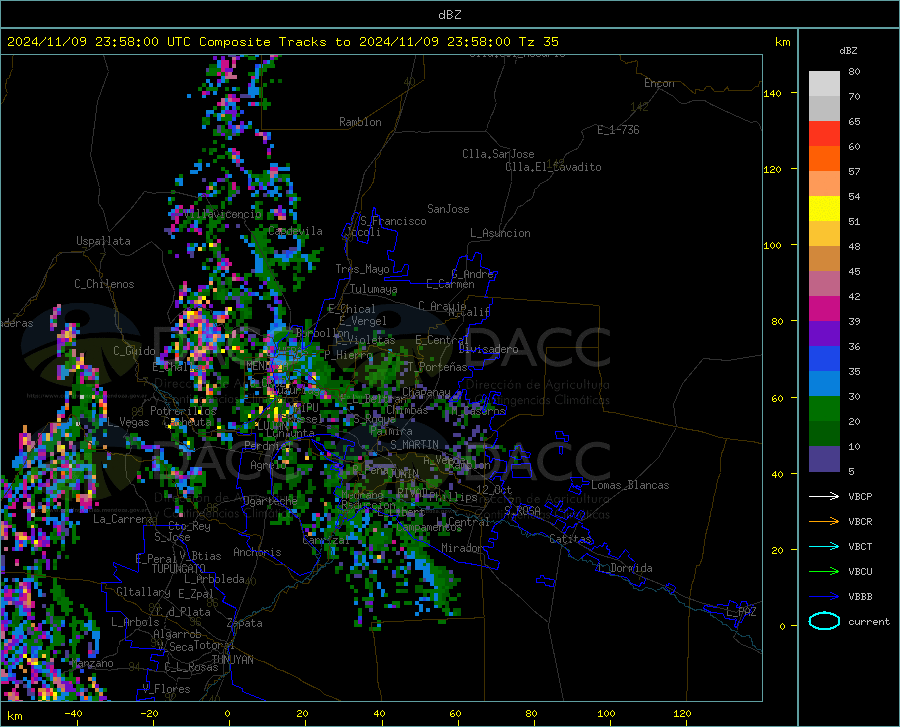Click the Catitas map label

(570, 539)
